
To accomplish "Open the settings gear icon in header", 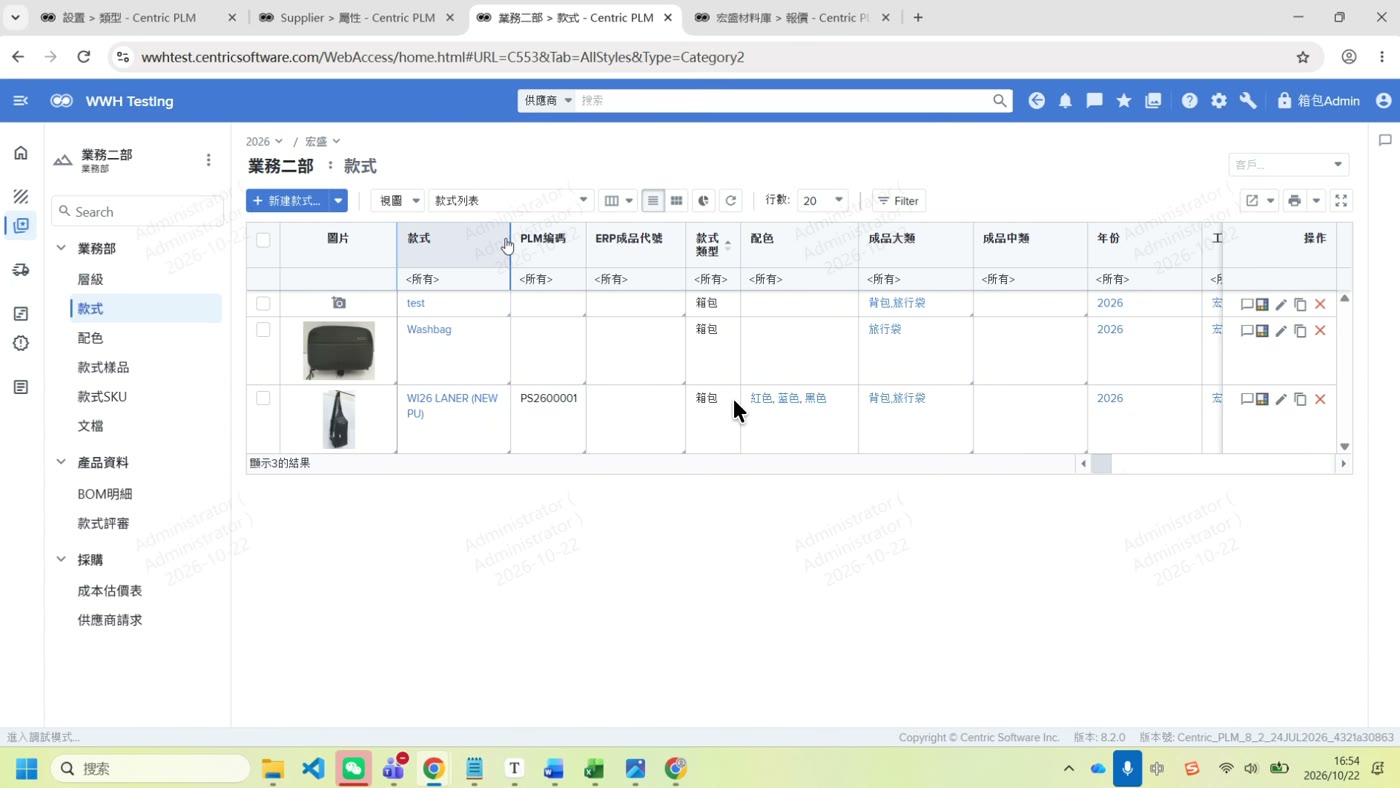I will click(1218, 101).
